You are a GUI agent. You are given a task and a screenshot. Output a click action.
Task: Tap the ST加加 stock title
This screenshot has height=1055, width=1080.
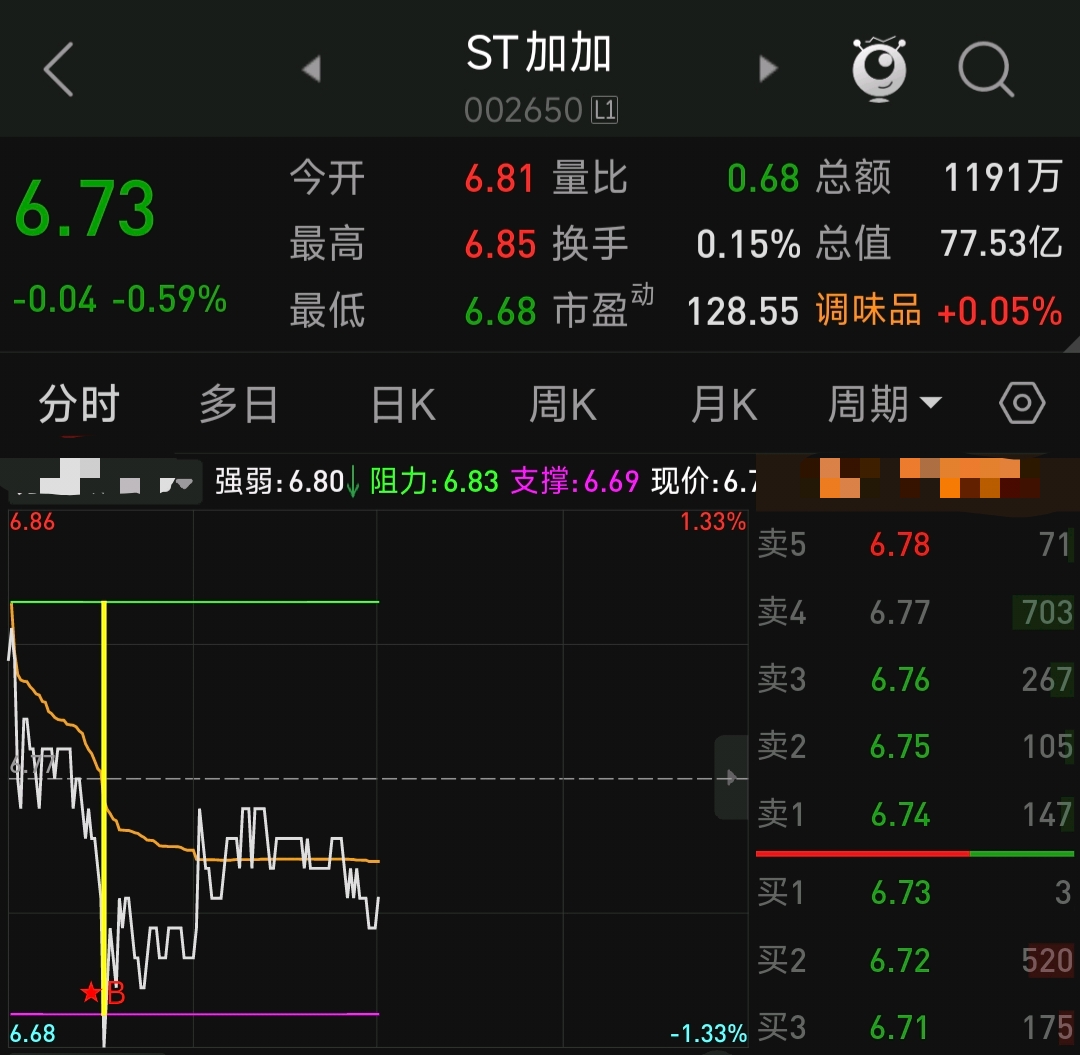click(x=539, y=53)
